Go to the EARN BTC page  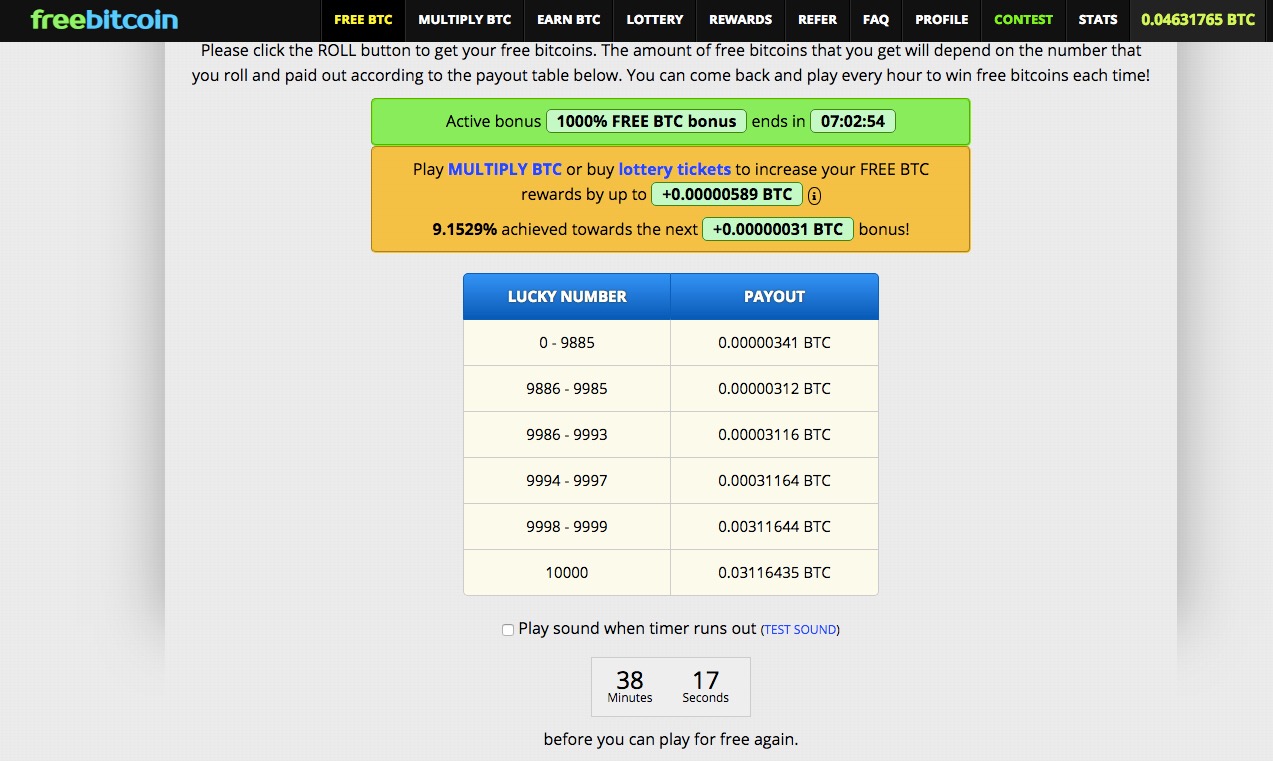tap(569, 20)
